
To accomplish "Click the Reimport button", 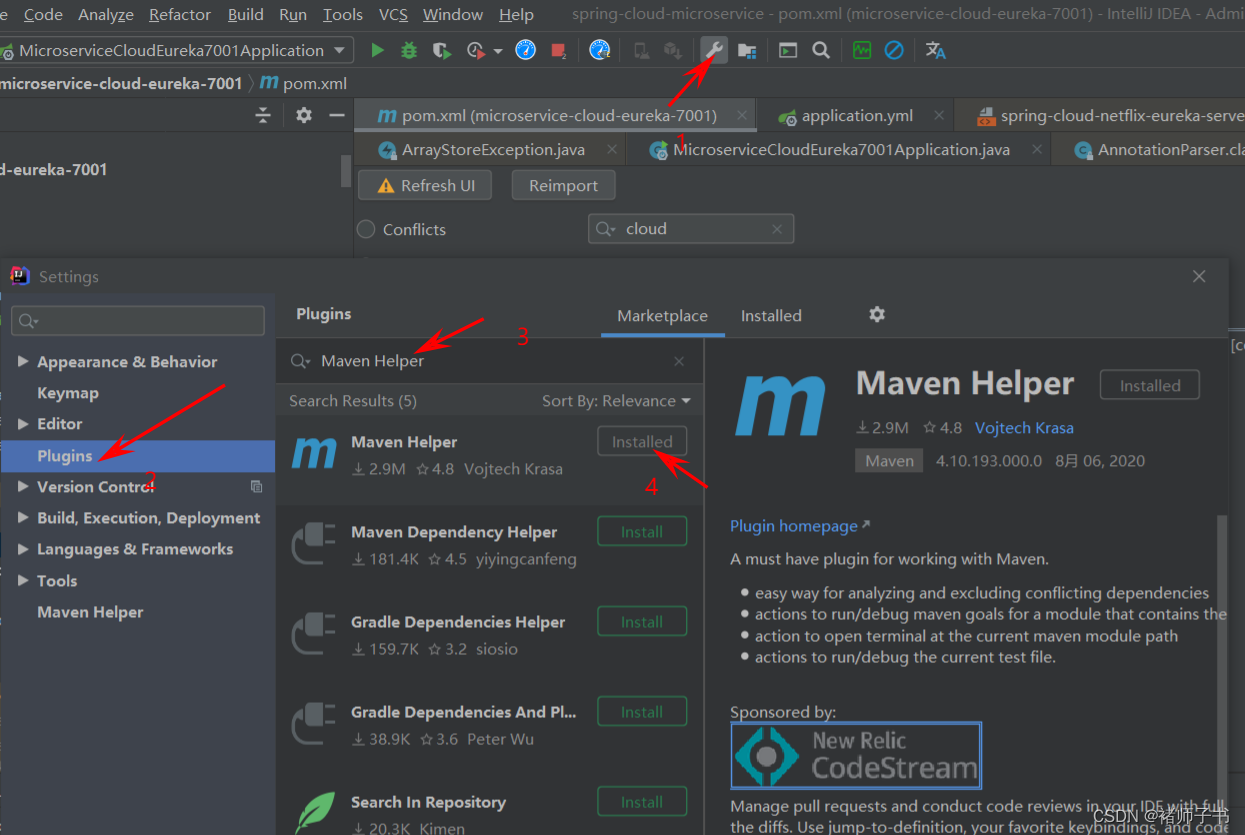I will tap(564, 186).
